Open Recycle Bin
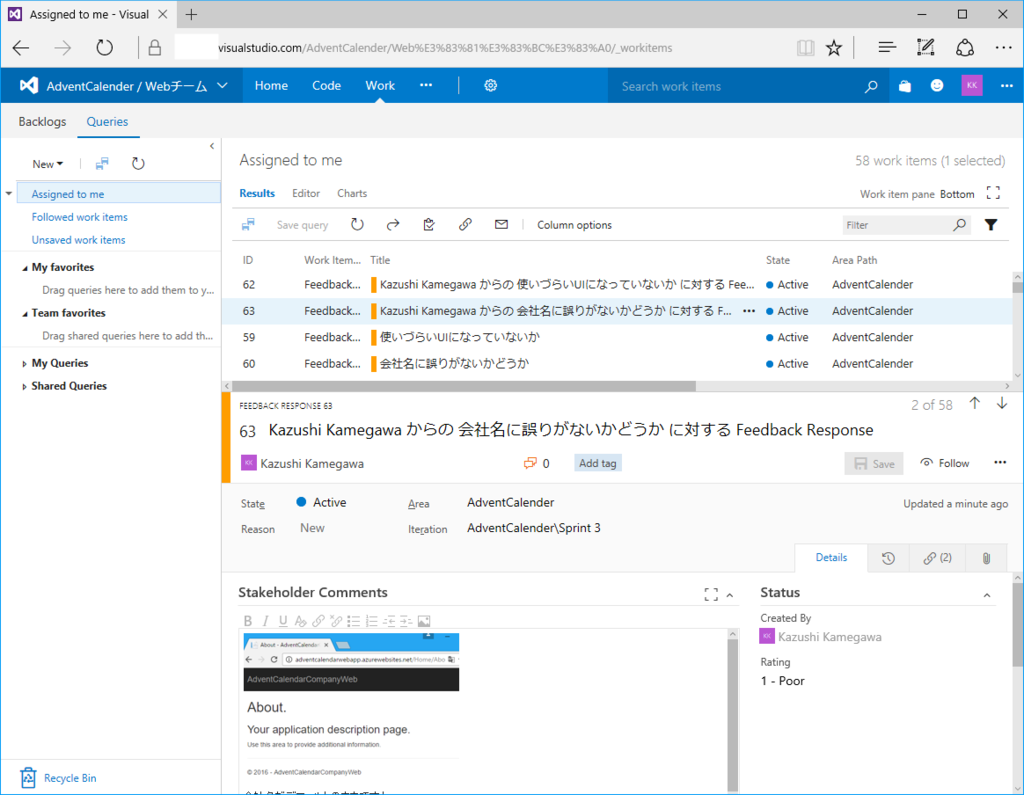1024x795 pixels. [57, 778]
